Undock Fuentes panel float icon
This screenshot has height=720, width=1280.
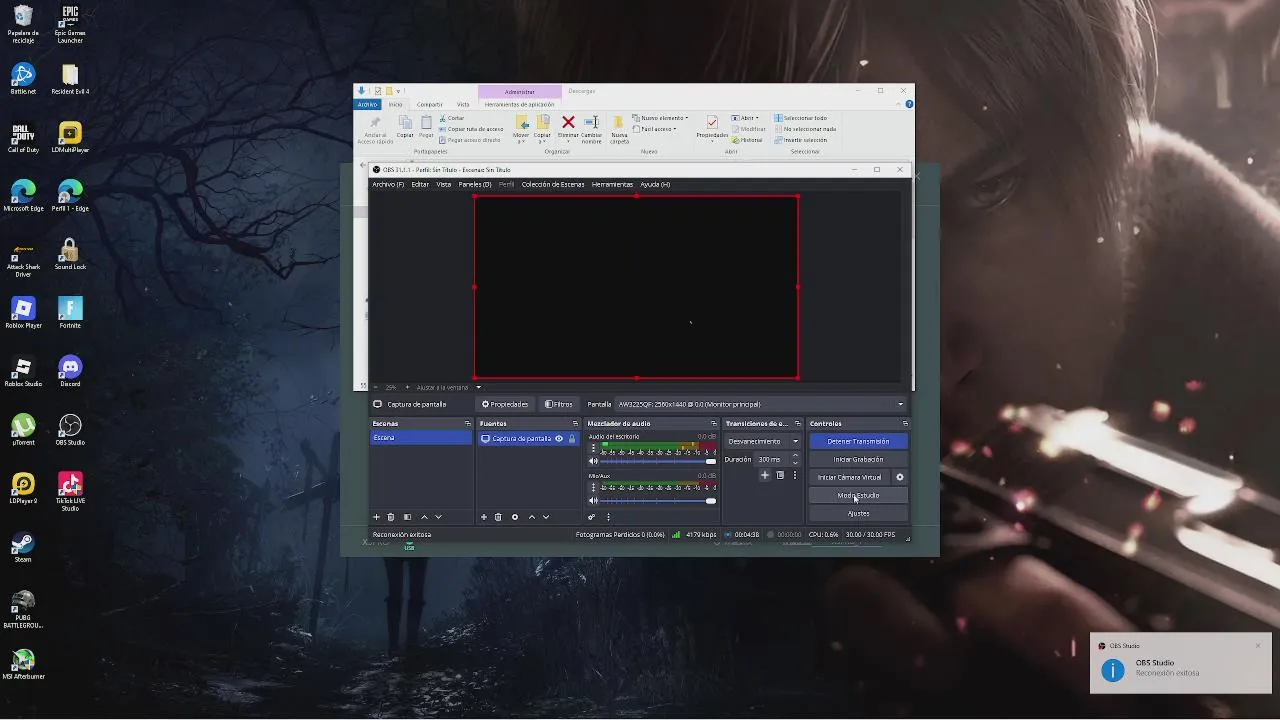pos(575,424)
